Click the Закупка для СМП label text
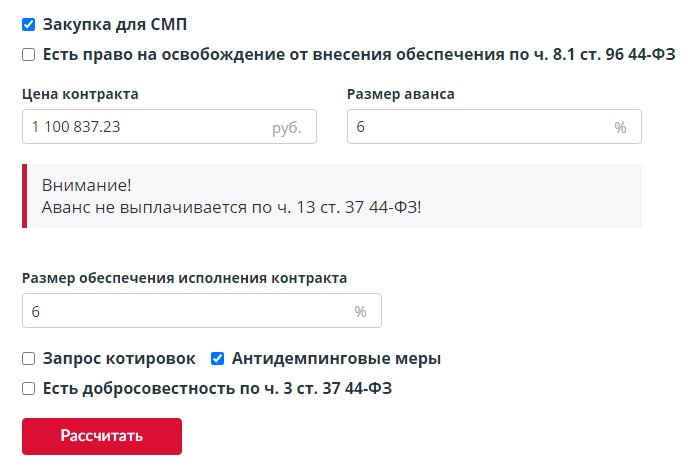 [114, 24]
